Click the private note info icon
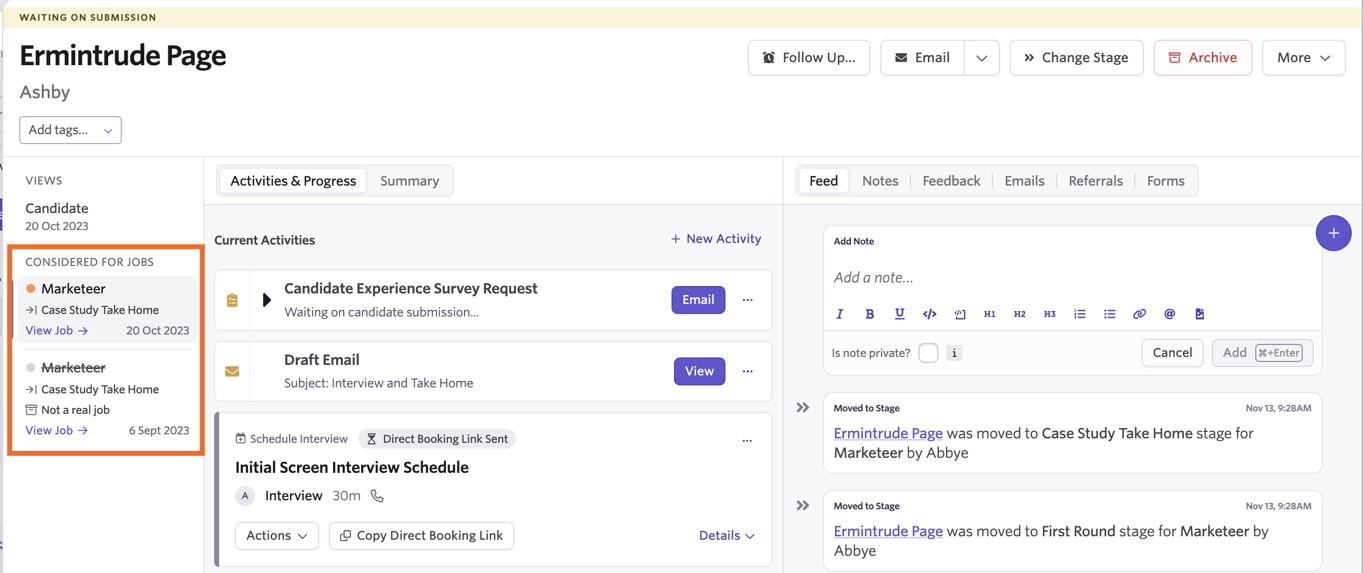Image resolution: width=1363 pixels, height=573 pixels. coord(954,353)
